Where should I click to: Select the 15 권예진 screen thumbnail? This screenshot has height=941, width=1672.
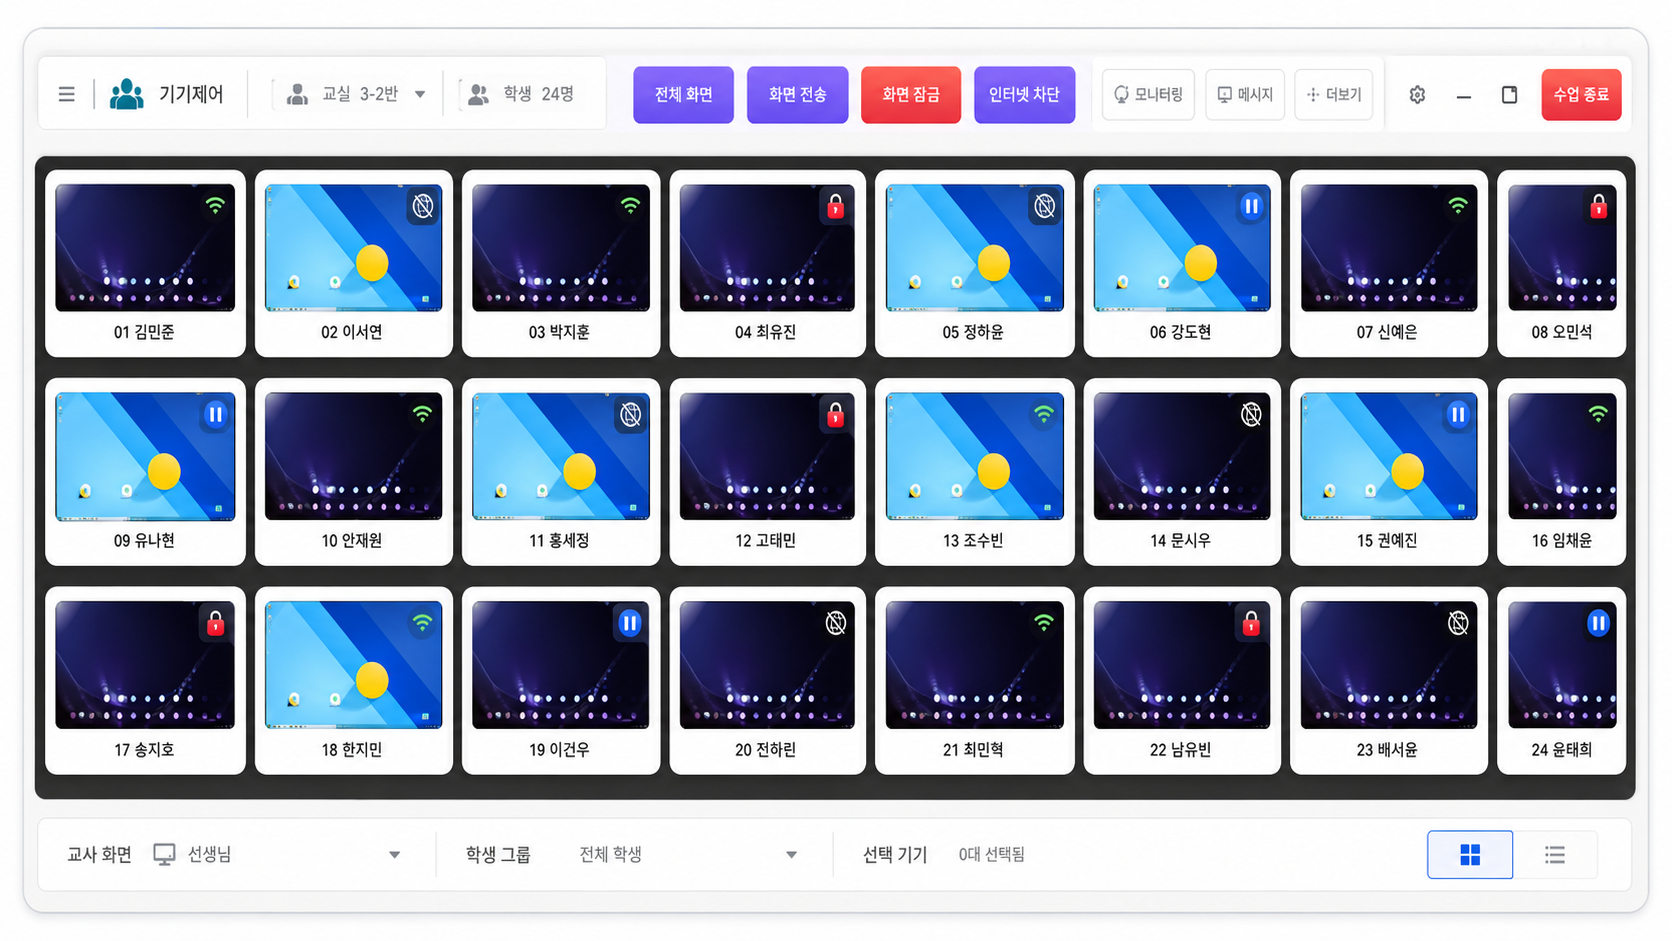coord(1389,456)
